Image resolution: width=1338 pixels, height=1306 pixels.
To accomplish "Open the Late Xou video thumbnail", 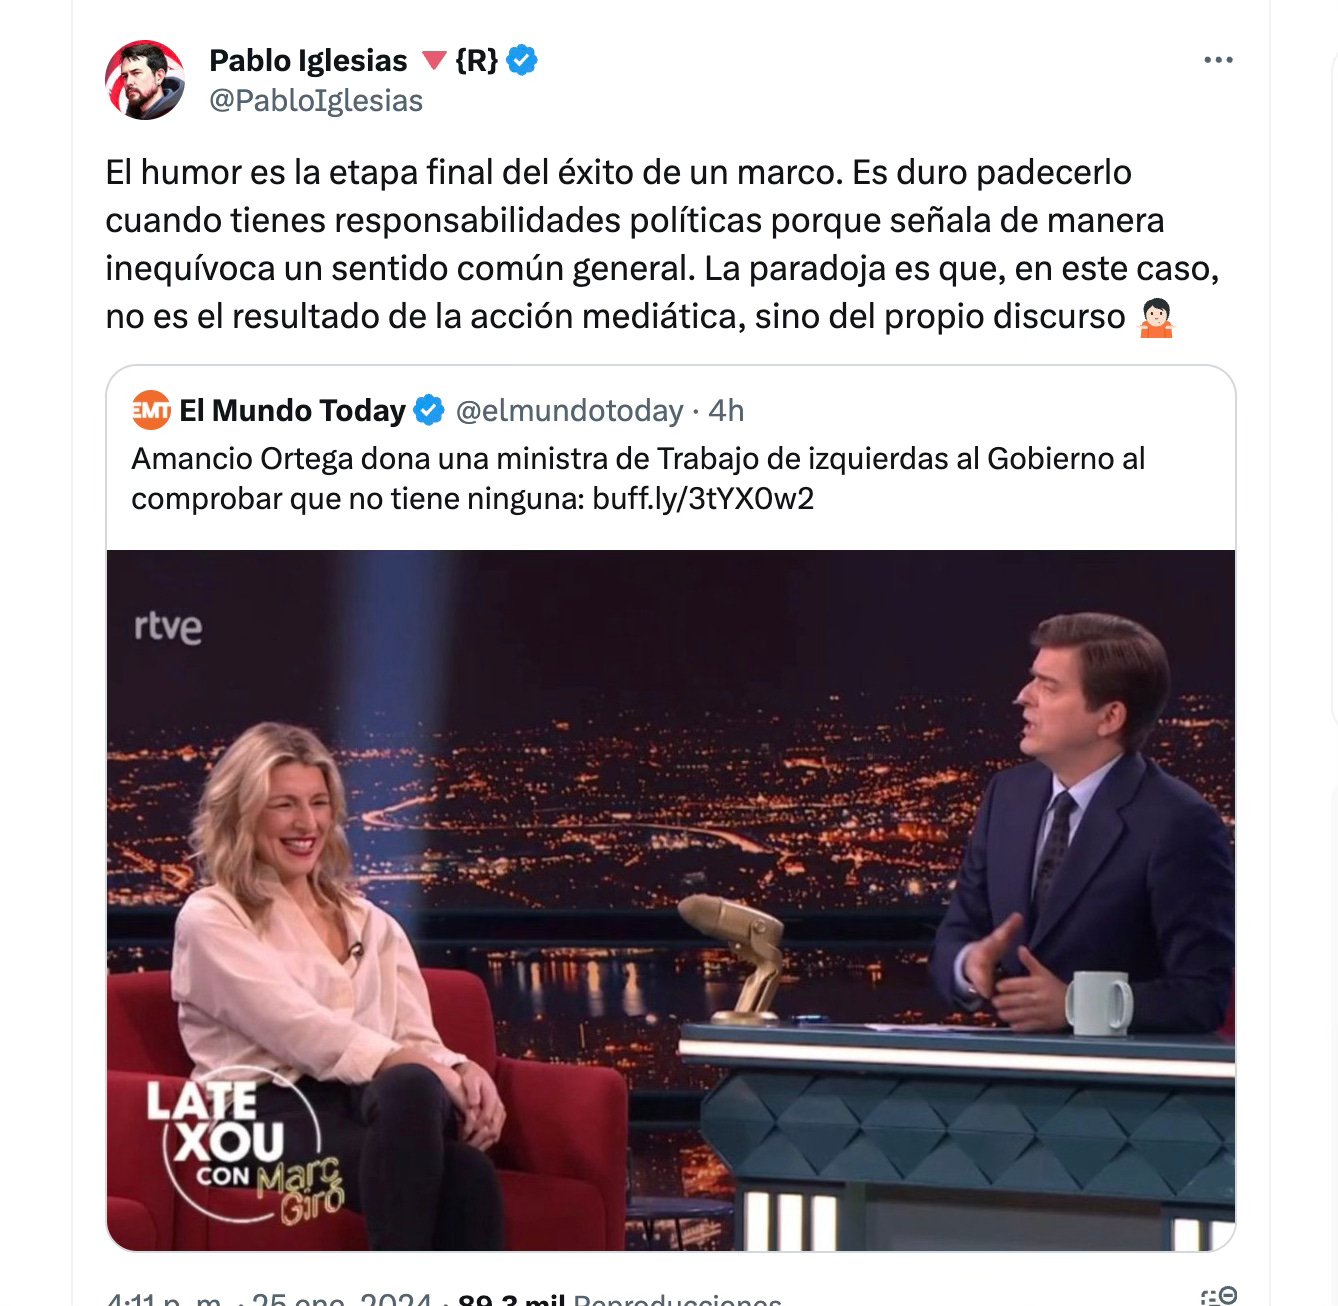I will 671,900.
